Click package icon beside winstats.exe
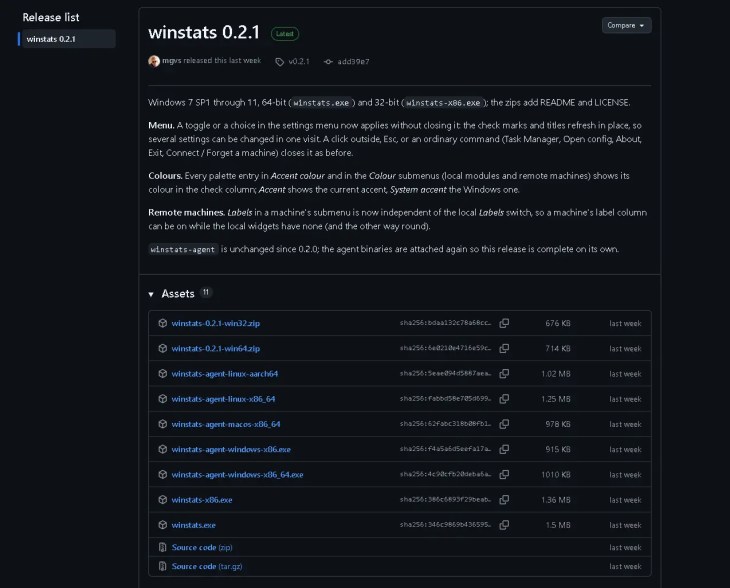Screen dimensions: 730x588 (162, 525)
